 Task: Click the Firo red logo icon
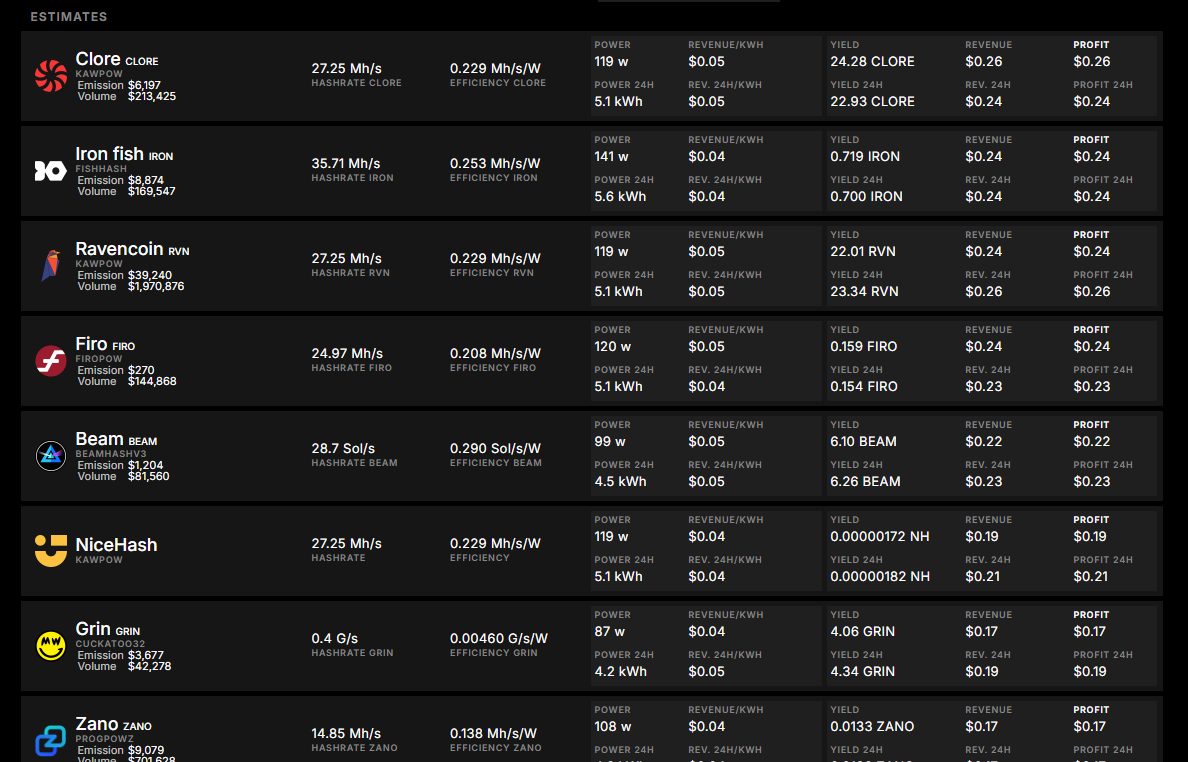pos(50,361)
